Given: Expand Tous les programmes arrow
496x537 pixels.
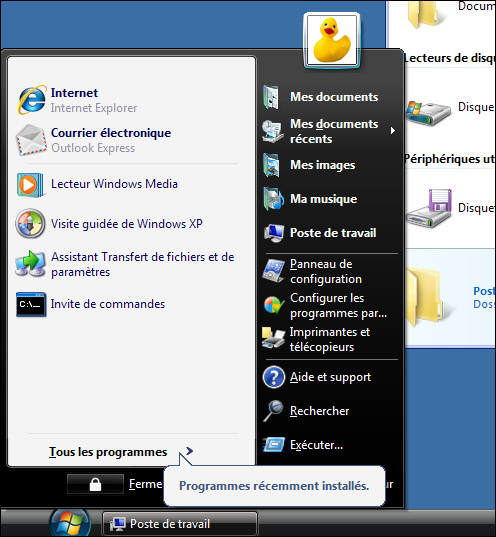Looking at the screenshot, I should click(x=189, y=451).
